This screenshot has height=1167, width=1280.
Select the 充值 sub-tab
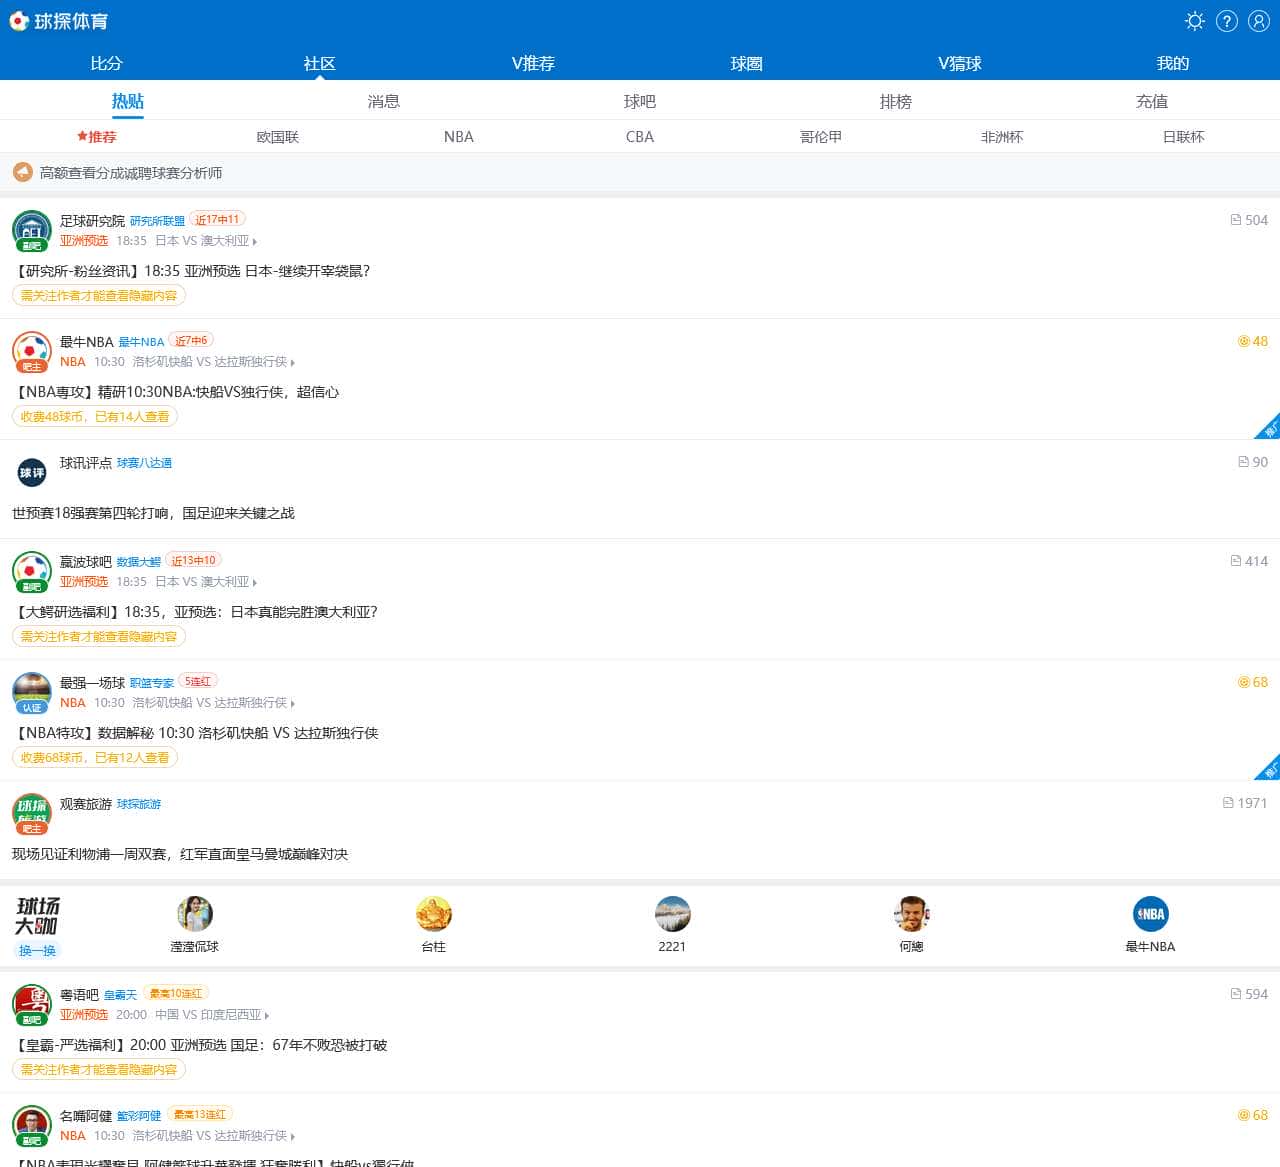click(1152, 101)
